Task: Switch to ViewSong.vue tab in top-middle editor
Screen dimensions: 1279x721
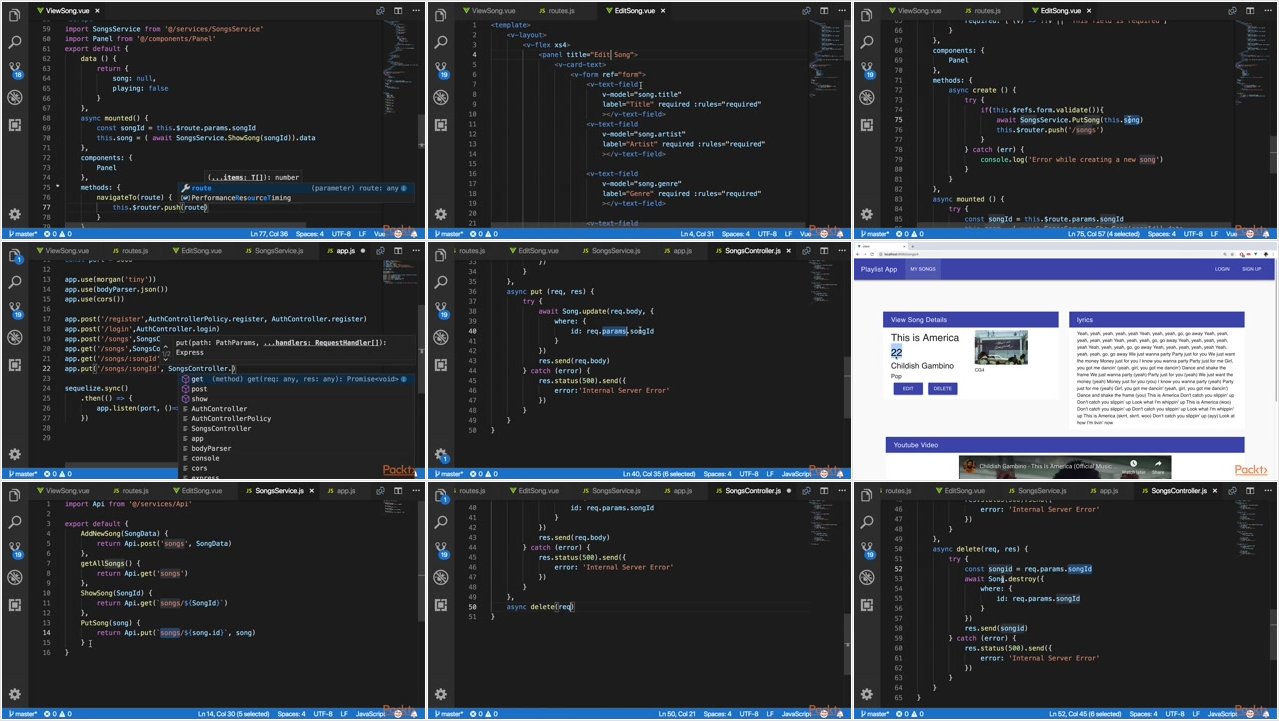Action: pyautogui.click(x=491, y=10)
